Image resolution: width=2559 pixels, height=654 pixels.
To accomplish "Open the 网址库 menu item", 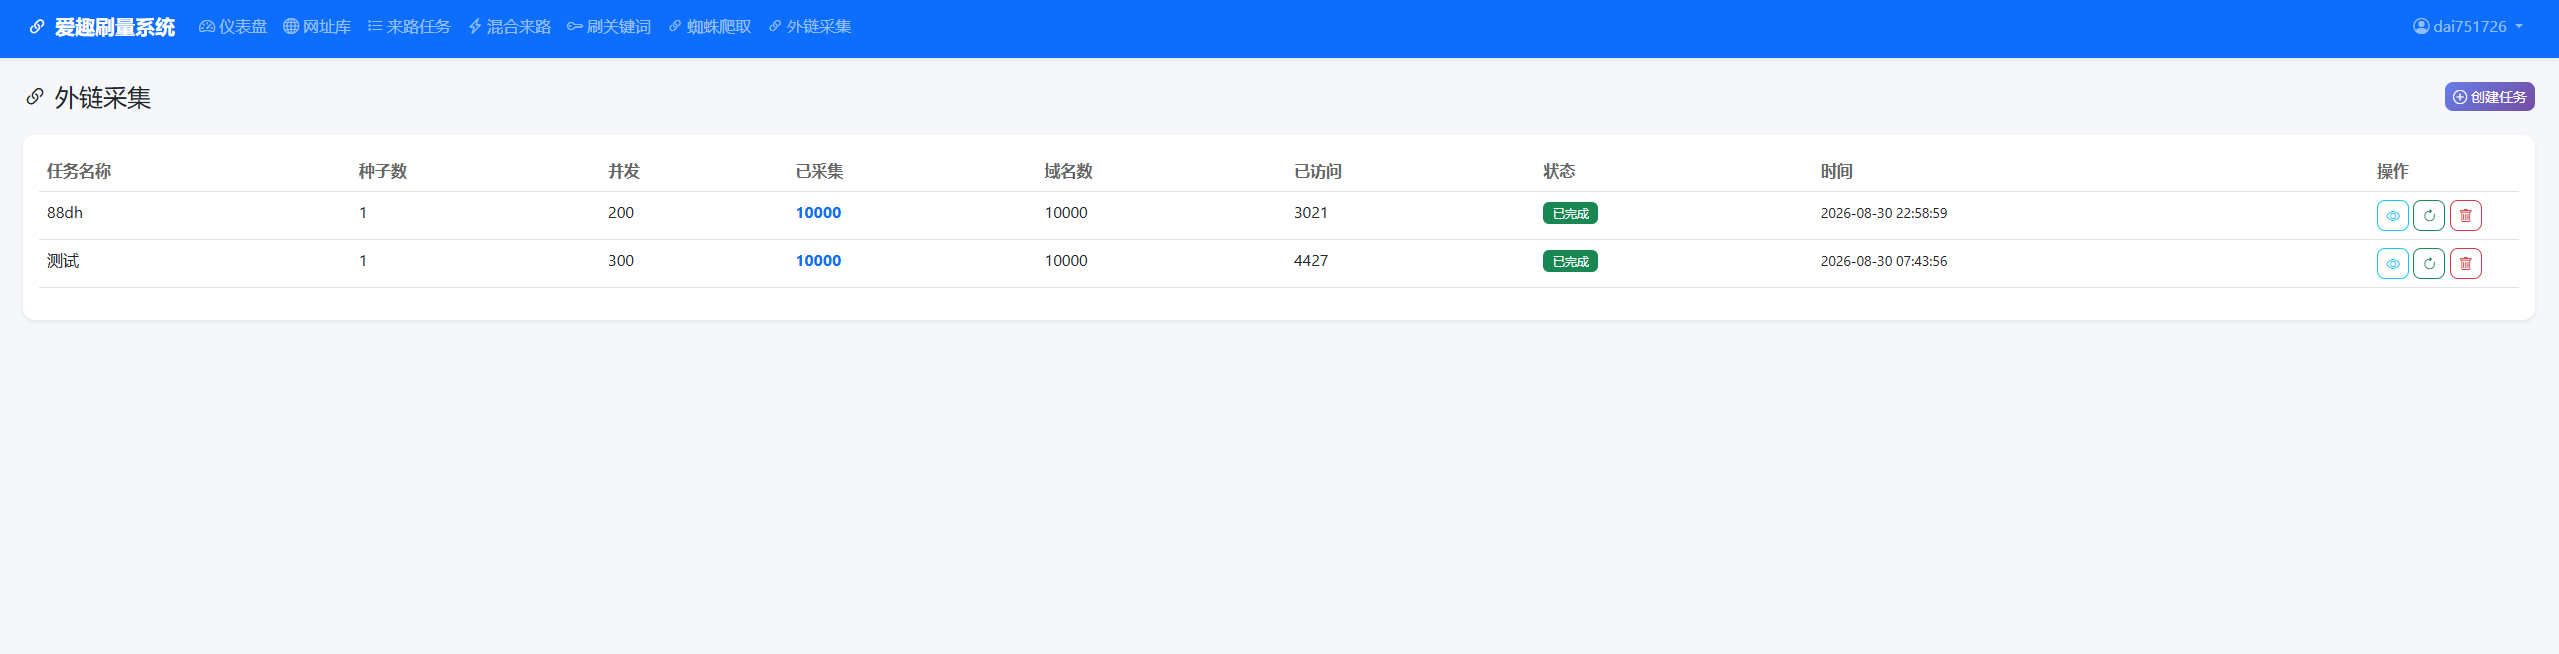I will pos(317,27).
